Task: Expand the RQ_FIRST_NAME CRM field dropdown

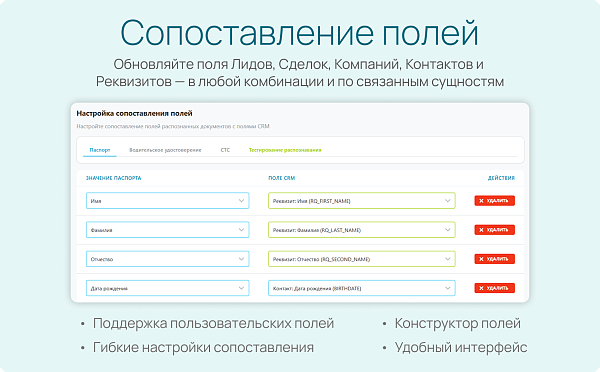Action: (362, 201)
